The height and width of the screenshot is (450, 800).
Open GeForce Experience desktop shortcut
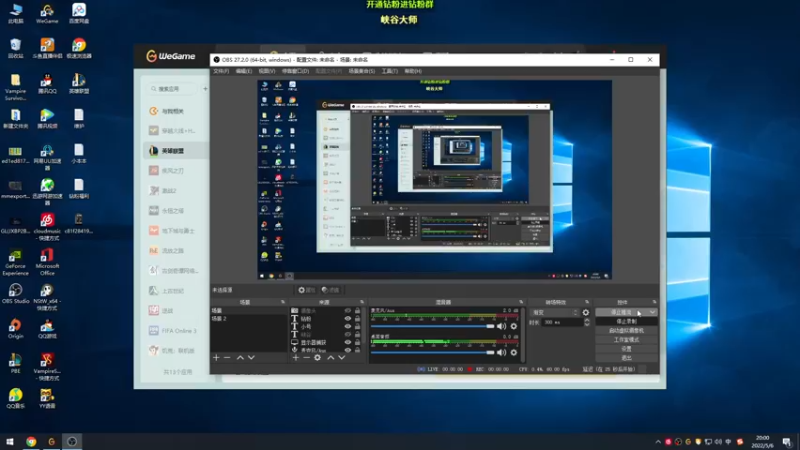[x=15, y=262]
